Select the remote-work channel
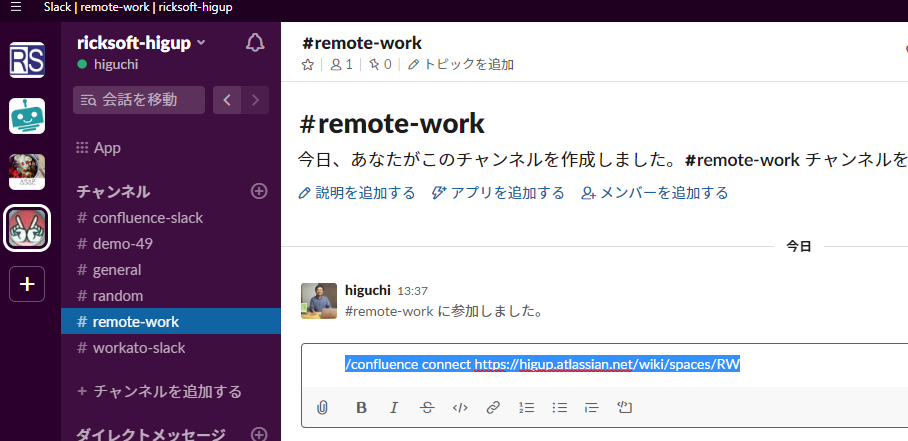The image size is (908, 441). click(x=171, y=321)
